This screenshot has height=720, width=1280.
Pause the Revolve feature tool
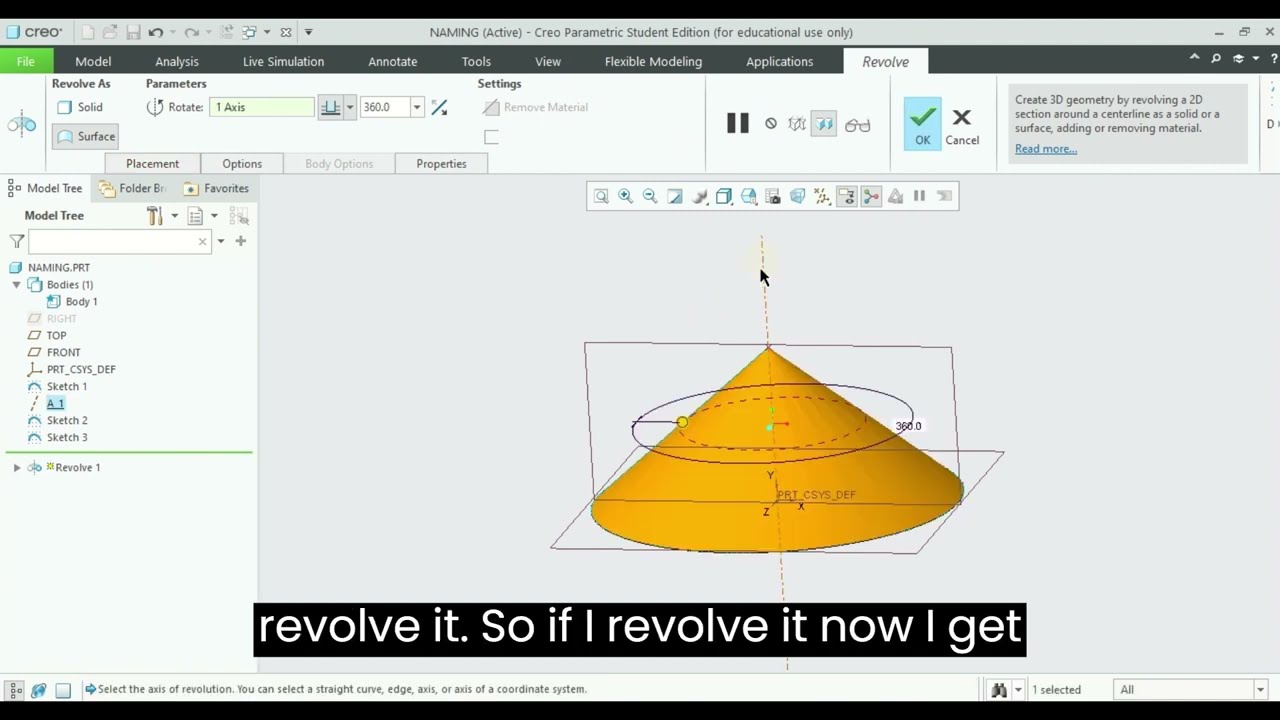[x=738, y=124]
